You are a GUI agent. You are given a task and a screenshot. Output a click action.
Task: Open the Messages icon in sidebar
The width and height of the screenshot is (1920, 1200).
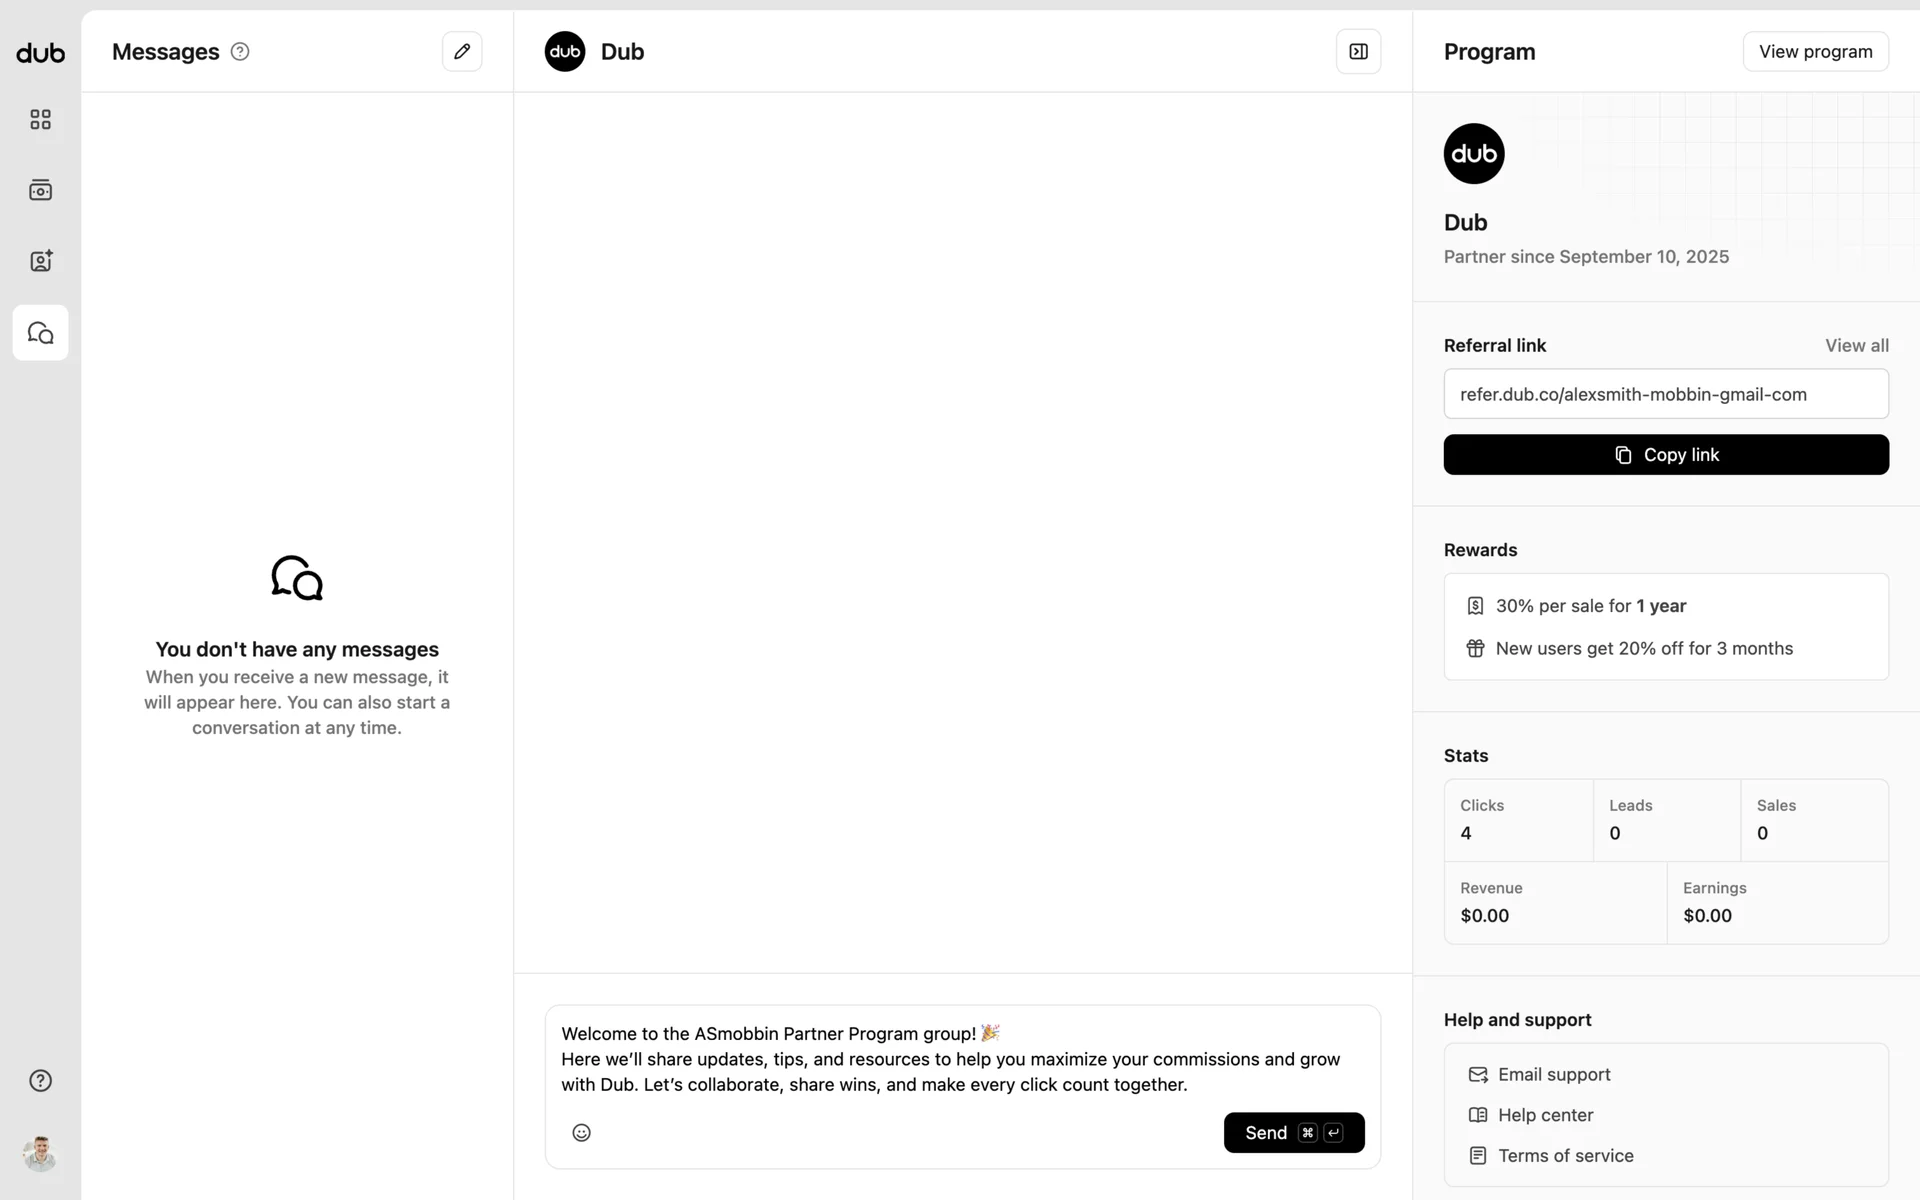pyautogui.click(x=40, y=333)
